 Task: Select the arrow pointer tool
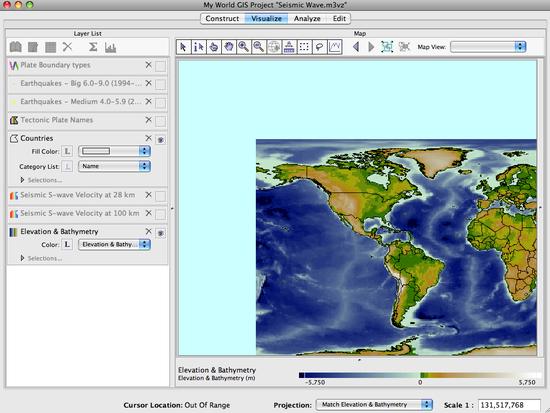tap(183, 47)
